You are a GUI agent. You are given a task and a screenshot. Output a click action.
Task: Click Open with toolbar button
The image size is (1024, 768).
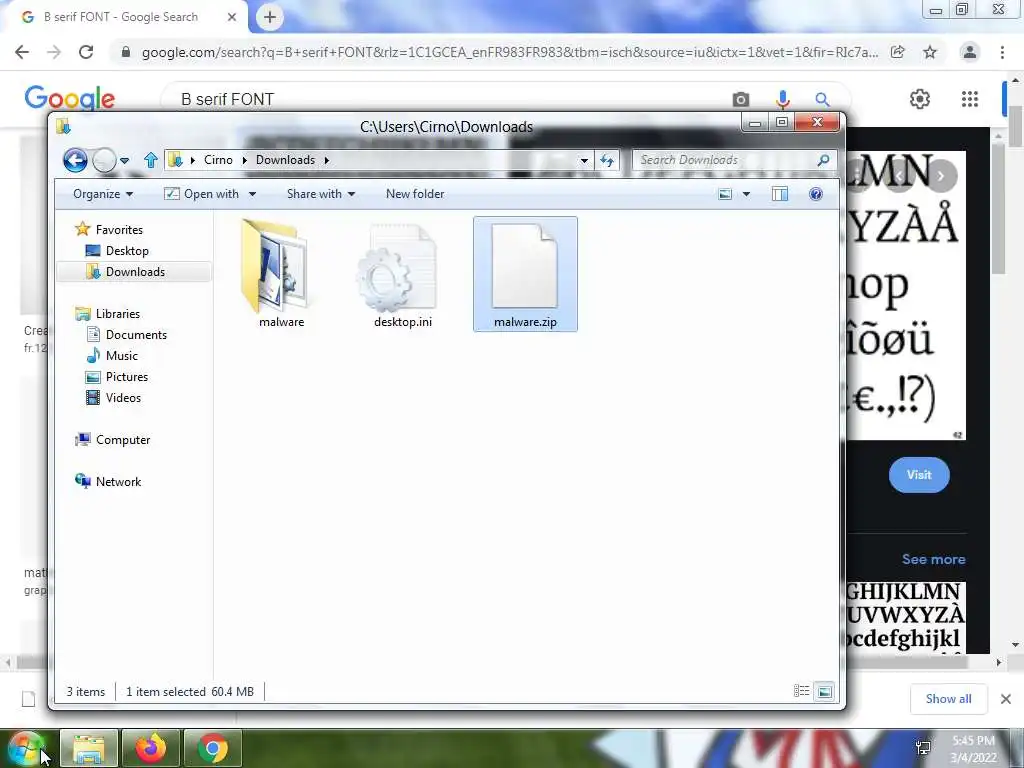click(x=202, y=194)
